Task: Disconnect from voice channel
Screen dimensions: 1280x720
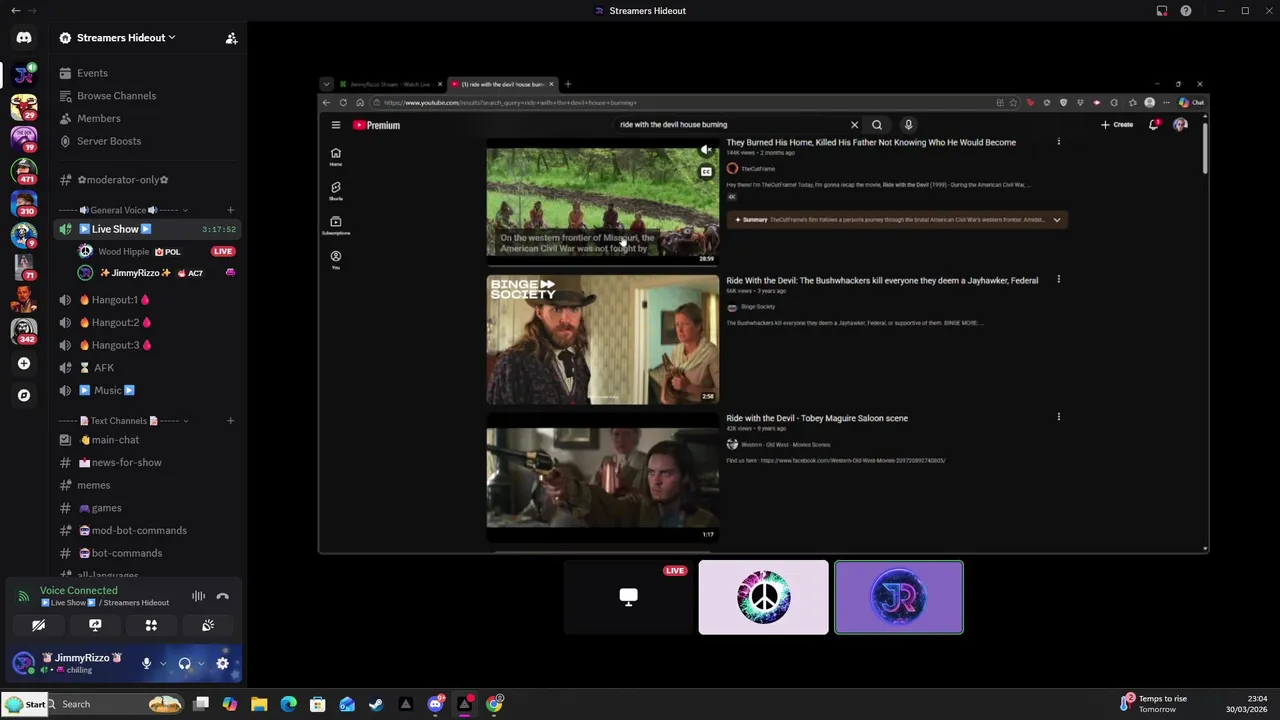Action: tap(222, 596)
